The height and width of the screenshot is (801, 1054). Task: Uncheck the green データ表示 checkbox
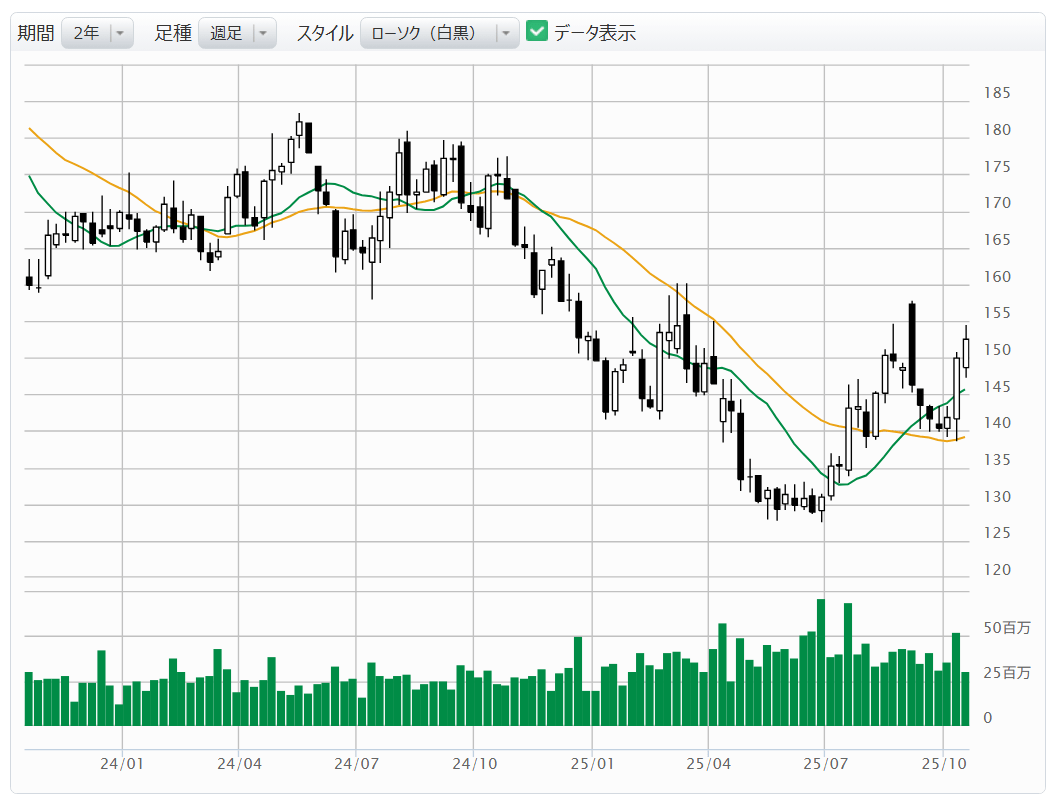[537, 32]
